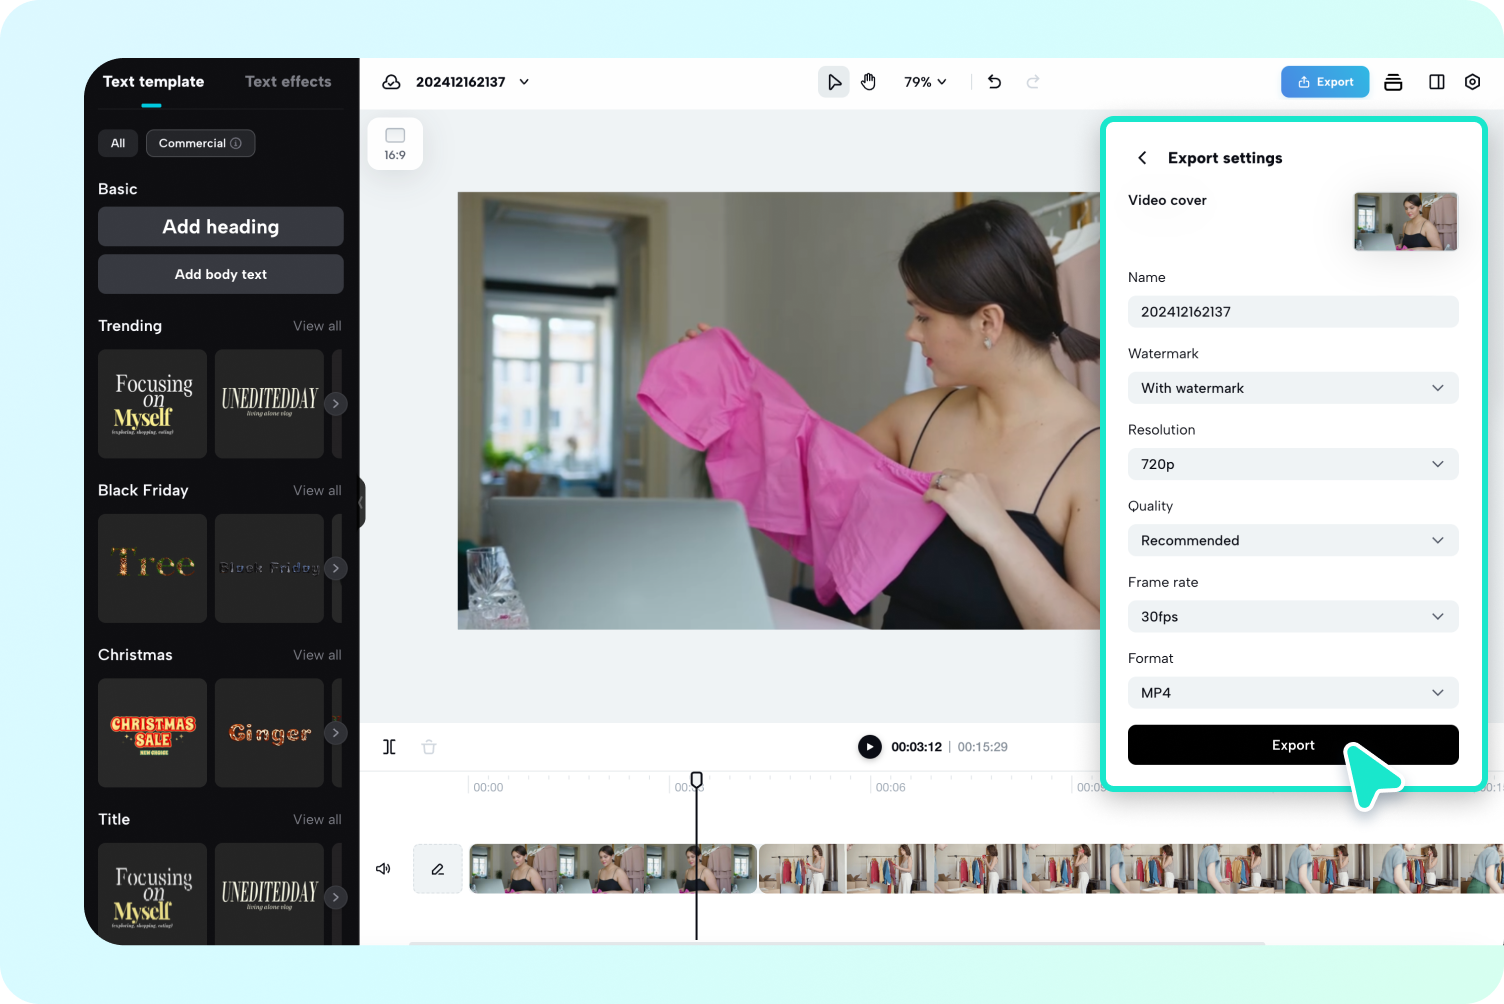
Task: Split the clip at the playhead
Action: pyautogui.click(x=389, y=746)
